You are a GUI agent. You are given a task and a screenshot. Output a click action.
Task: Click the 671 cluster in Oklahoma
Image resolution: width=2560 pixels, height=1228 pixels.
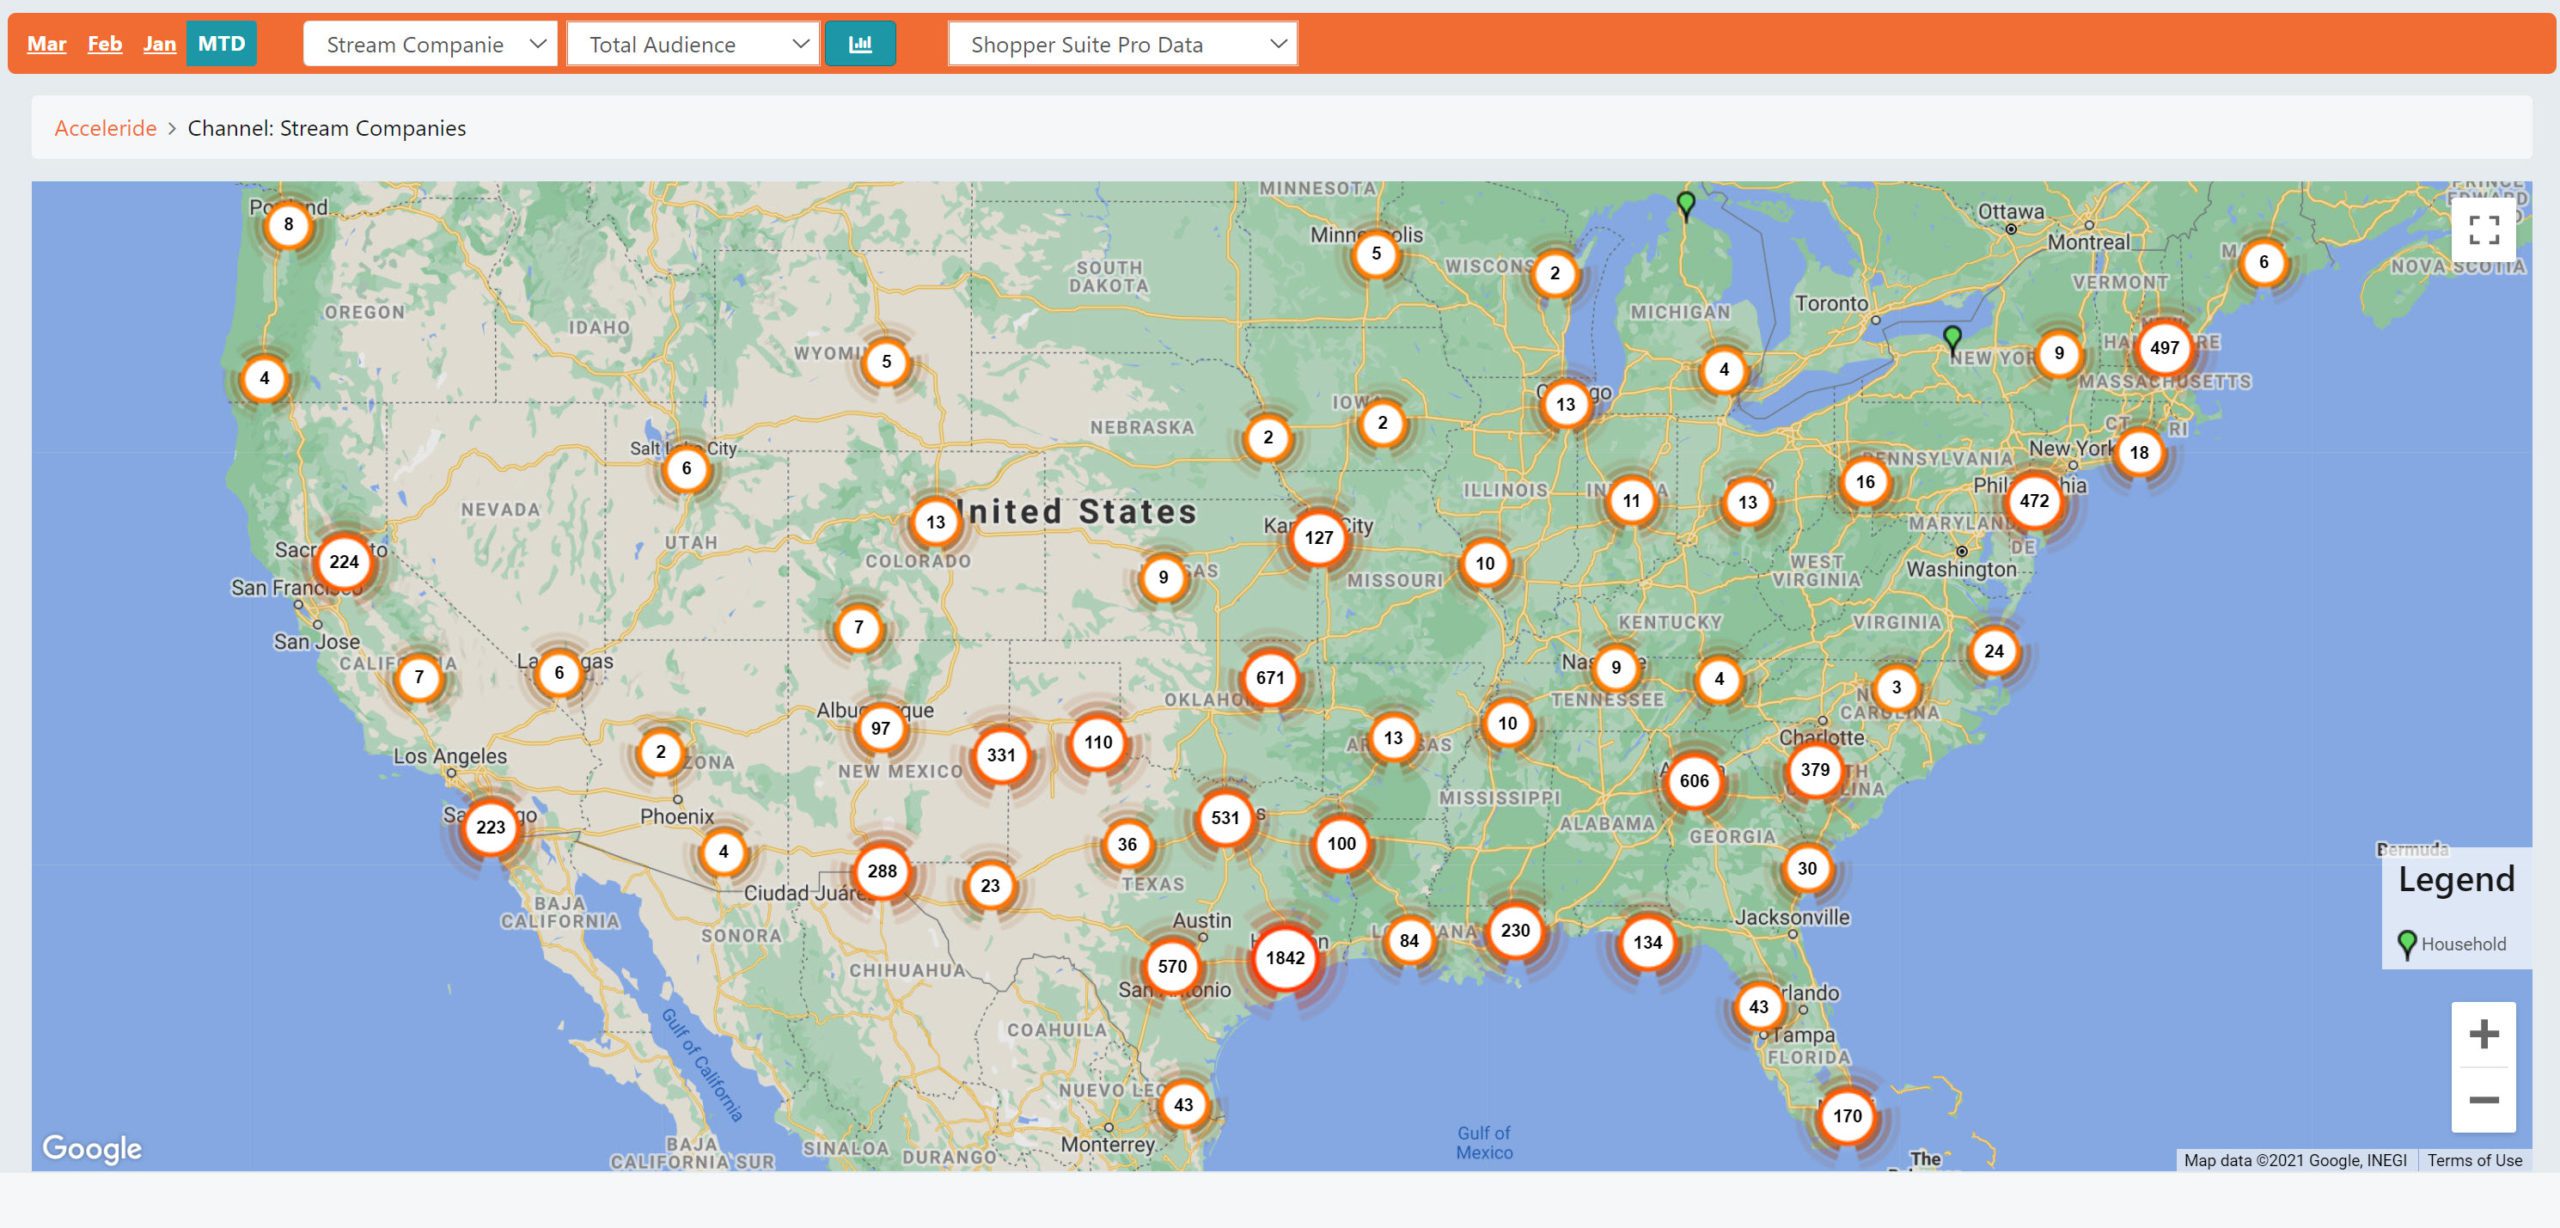[1270, 678]
